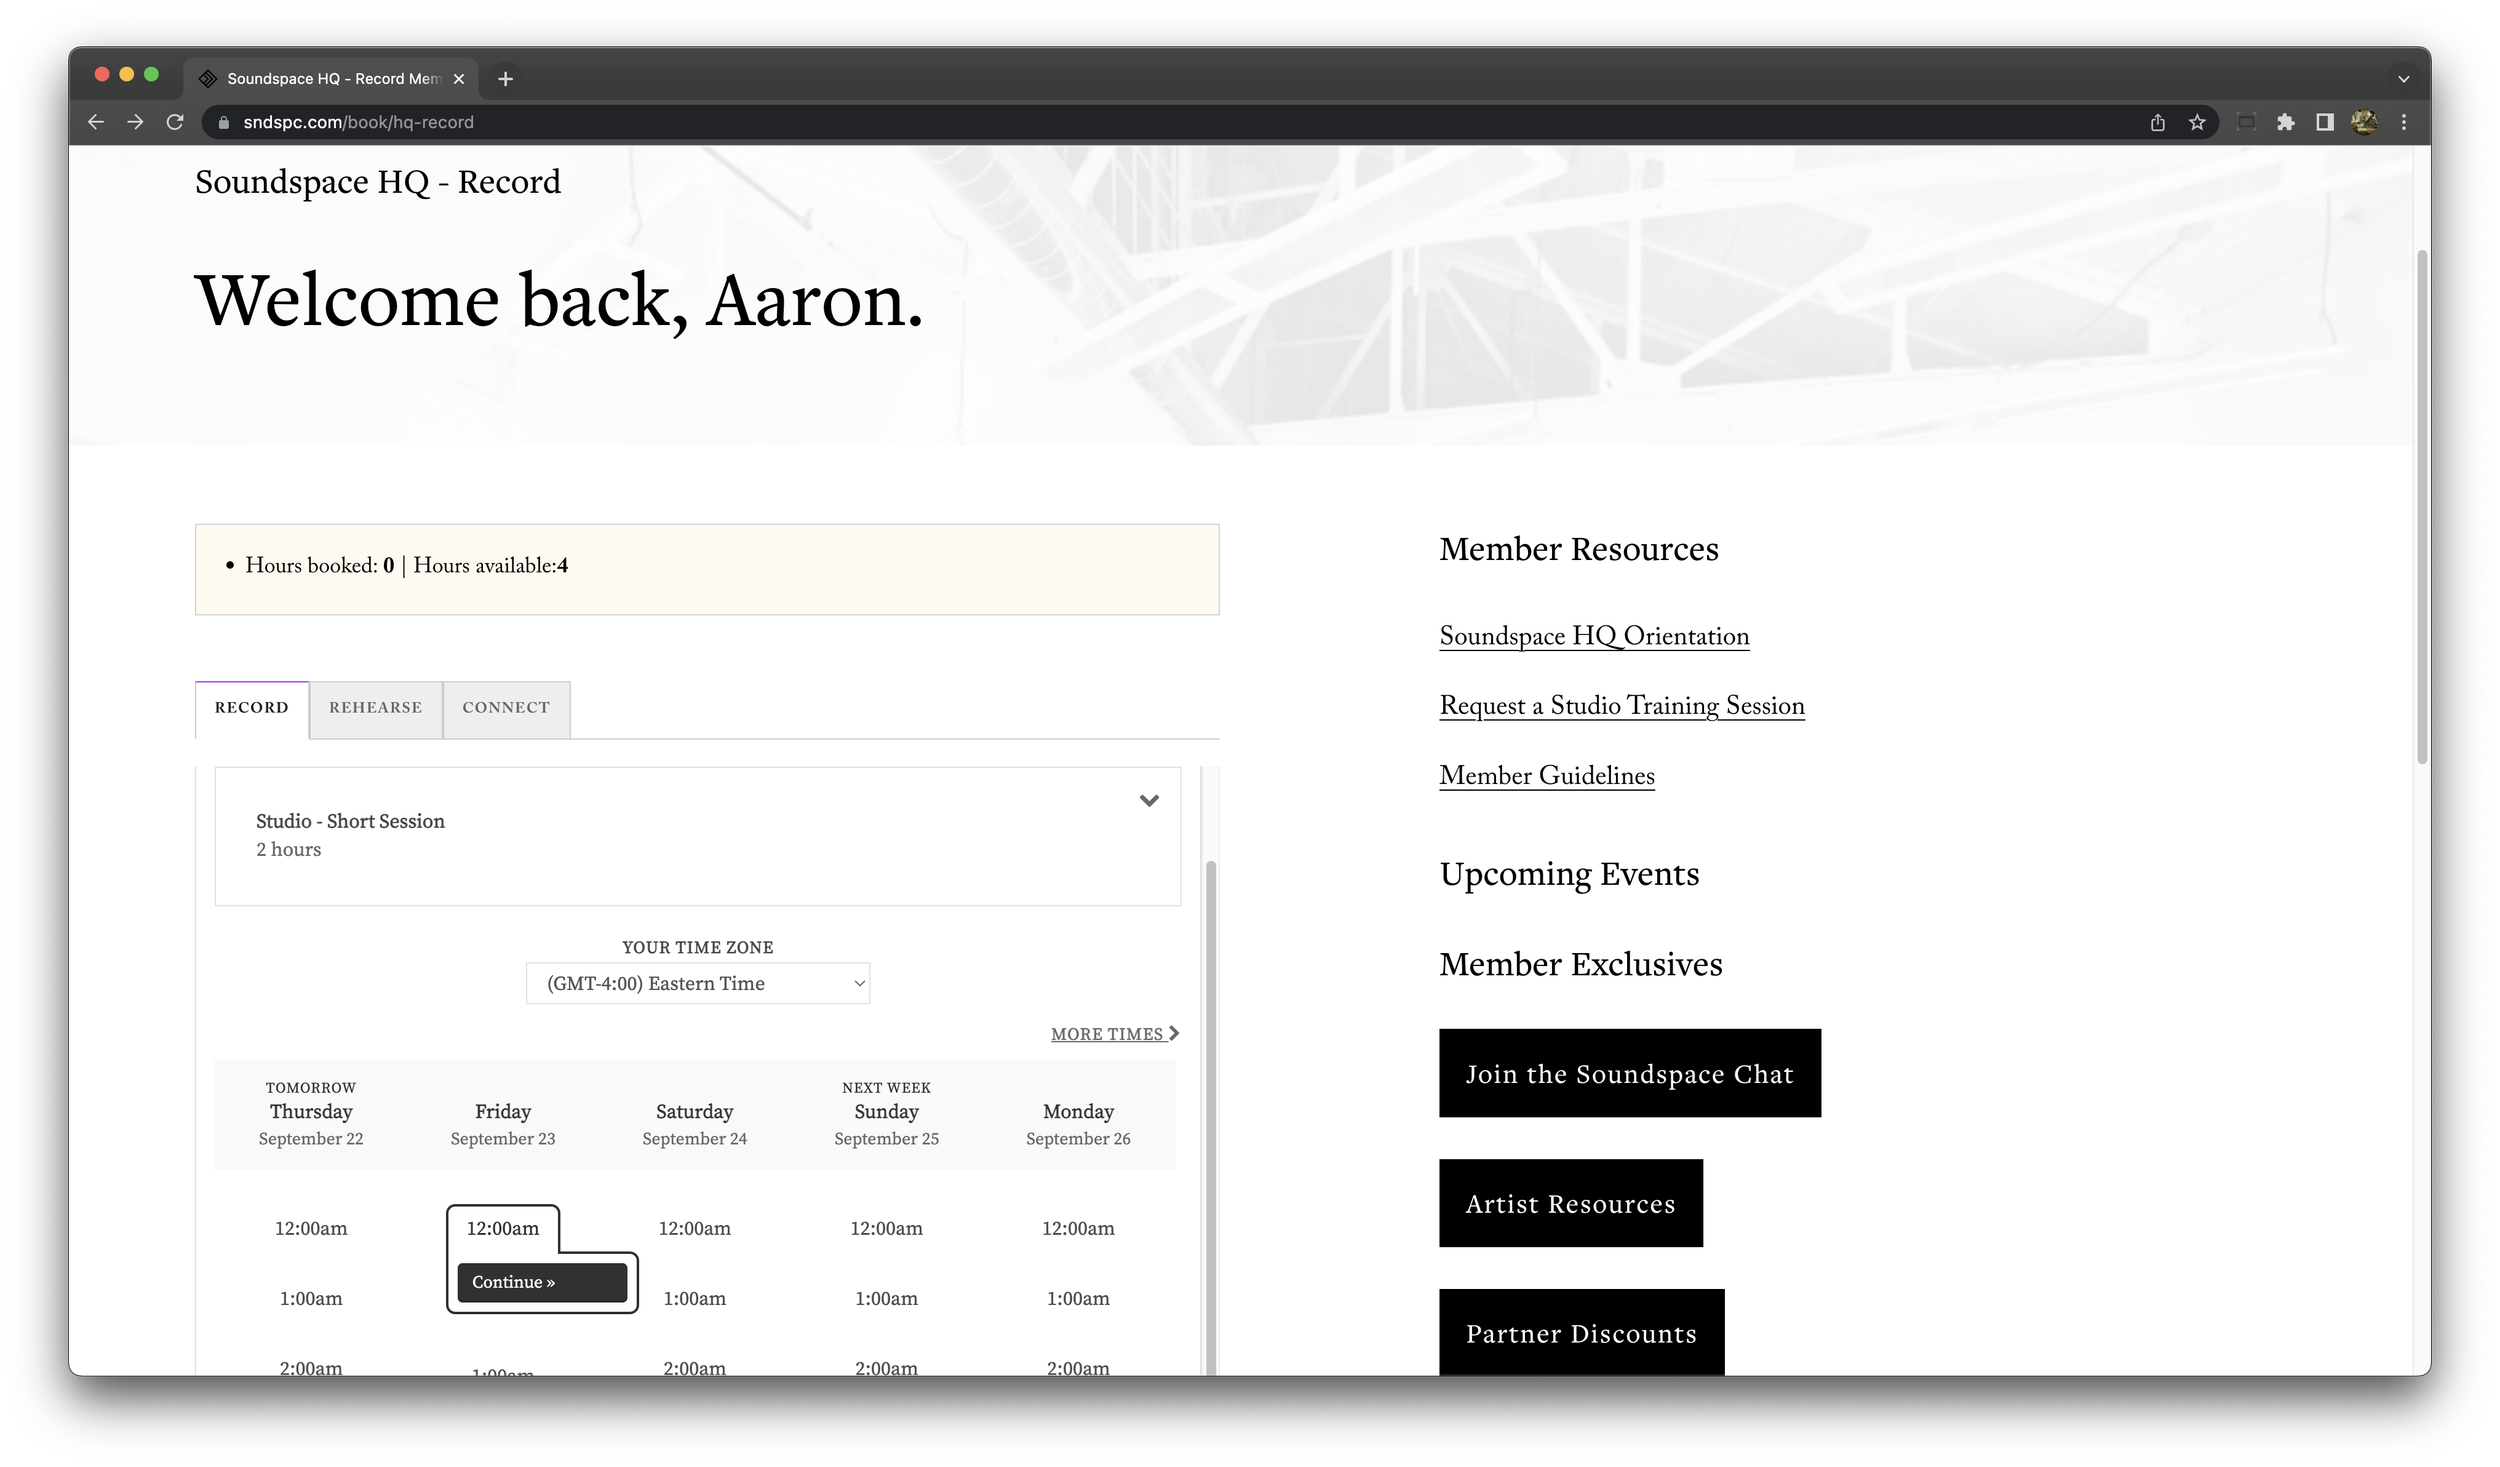Image resolution: width=2500 pixels, height=1467 pixels.
Task: Click the Soundspace HQ - Record page title
Action: coord(378,182)
